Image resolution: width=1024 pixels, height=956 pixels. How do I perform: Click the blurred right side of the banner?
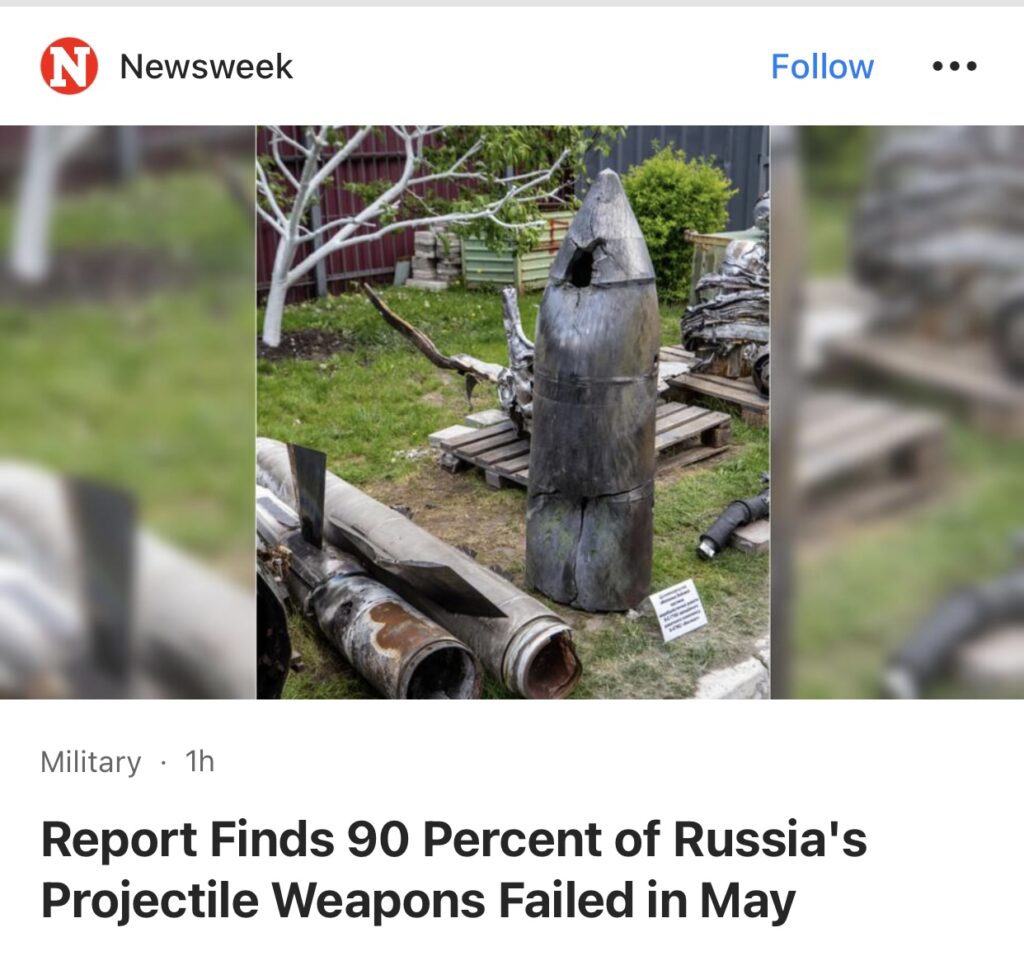tap(897, 412)
